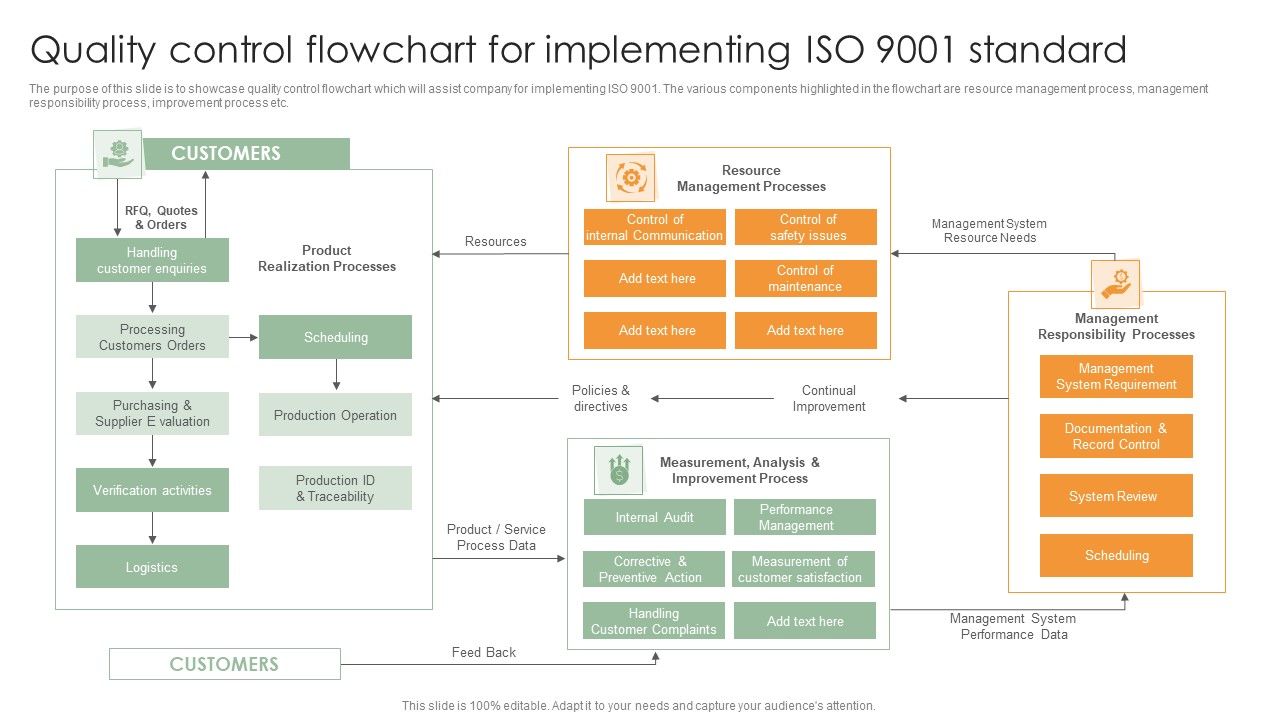Image resolution: width=1280 pixels, height=720 pixels.
Task: Click the Control of maintenance box
Action: point(806,278)
